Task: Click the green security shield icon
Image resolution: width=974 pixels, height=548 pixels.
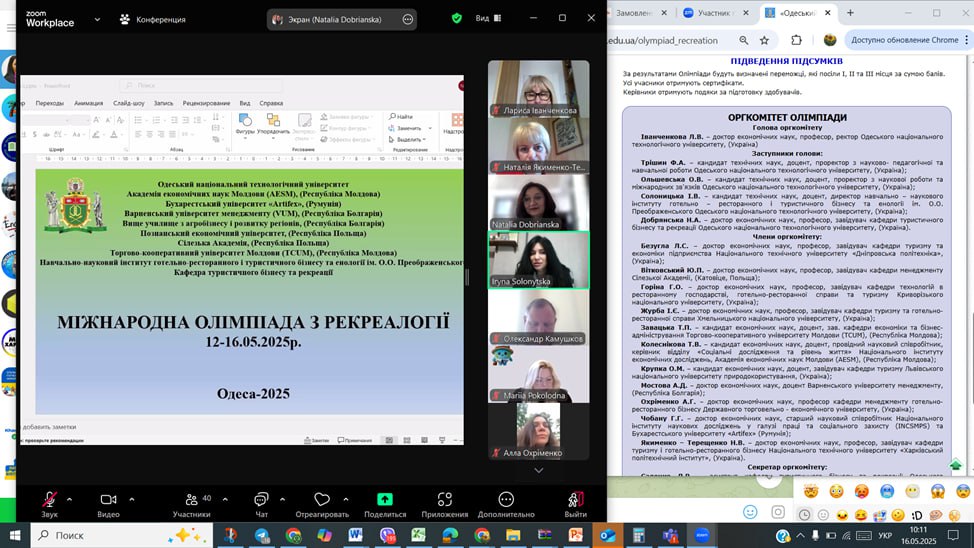Action: point(457,18)
